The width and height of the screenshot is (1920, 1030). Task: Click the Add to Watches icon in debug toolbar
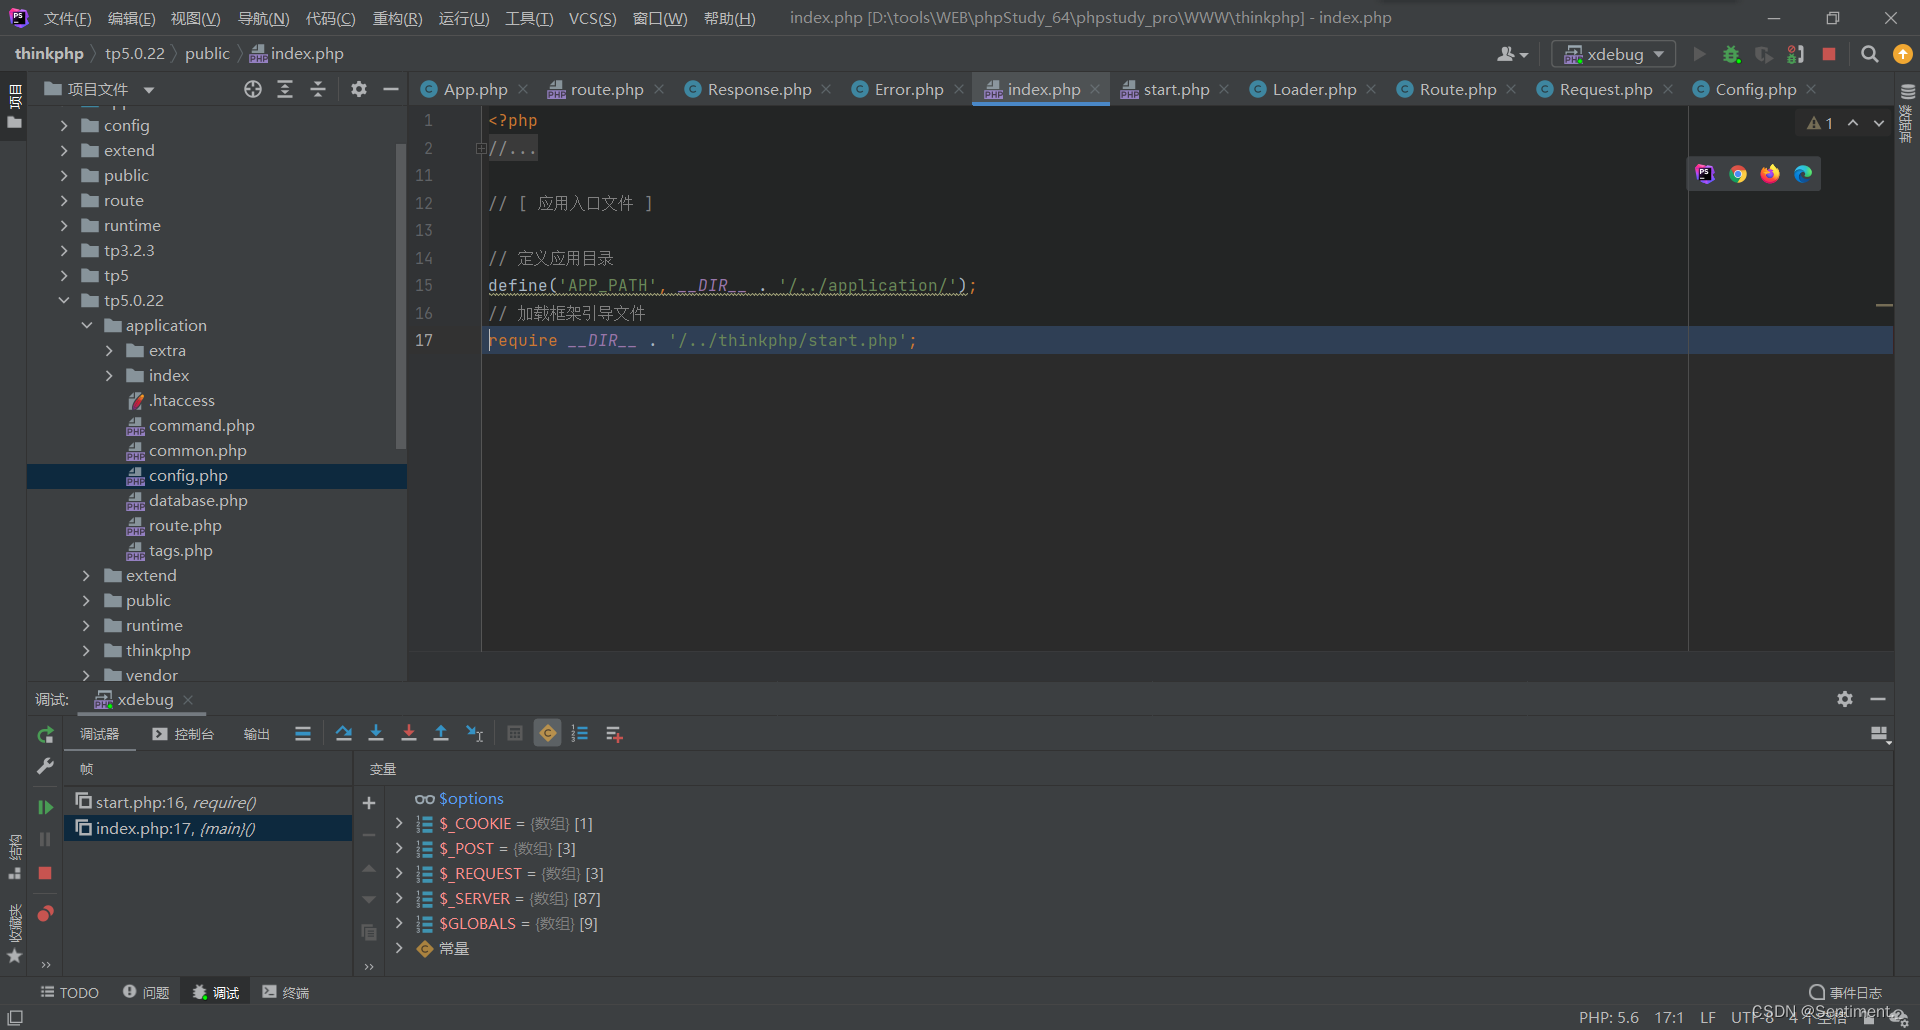pyautogui.click(x=614, y=734)
